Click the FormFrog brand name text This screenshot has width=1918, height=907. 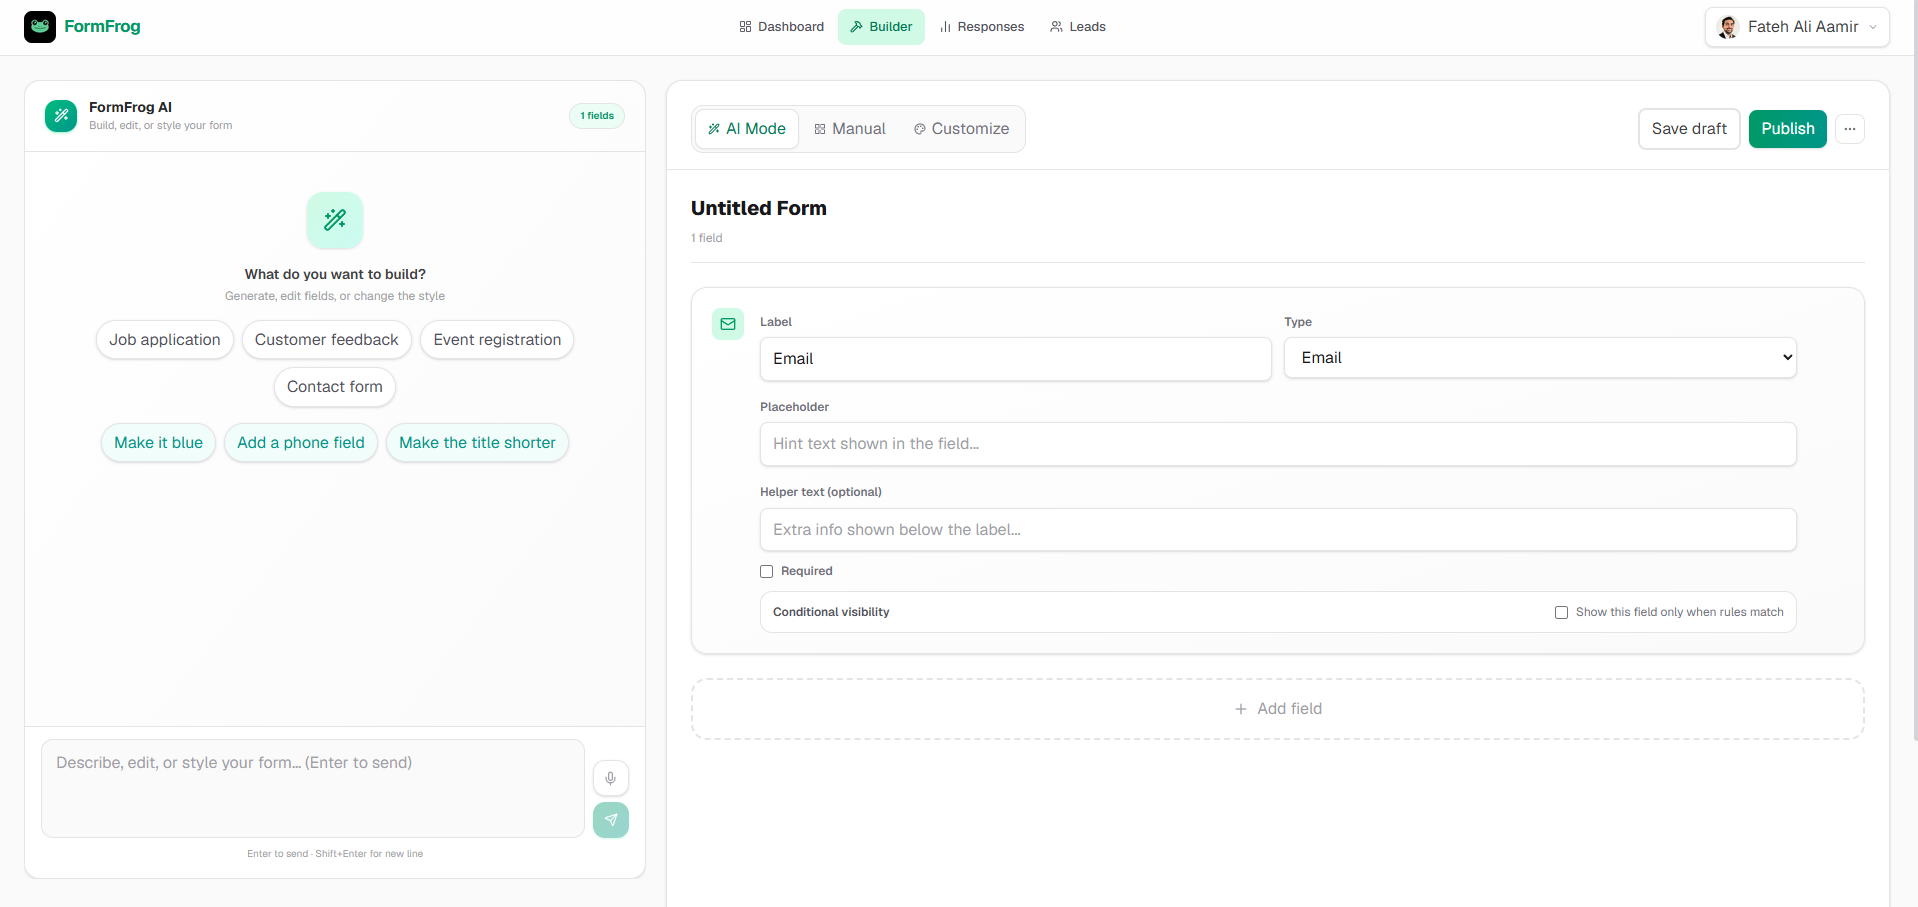pyautogui.click(x=102, y=27)
